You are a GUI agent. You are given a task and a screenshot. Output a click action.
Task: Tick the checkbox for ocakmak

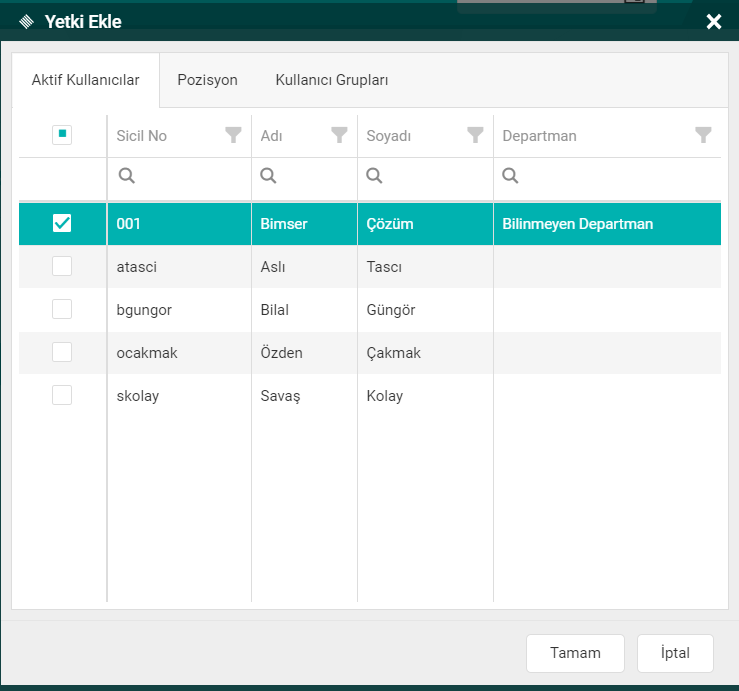(x=62, y=353)
